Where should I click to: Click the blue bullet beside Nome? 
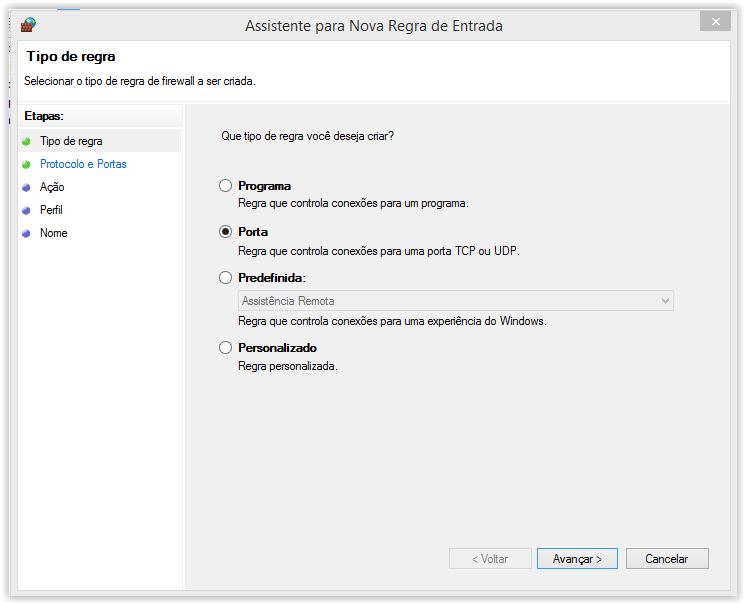tap(26, 234)
